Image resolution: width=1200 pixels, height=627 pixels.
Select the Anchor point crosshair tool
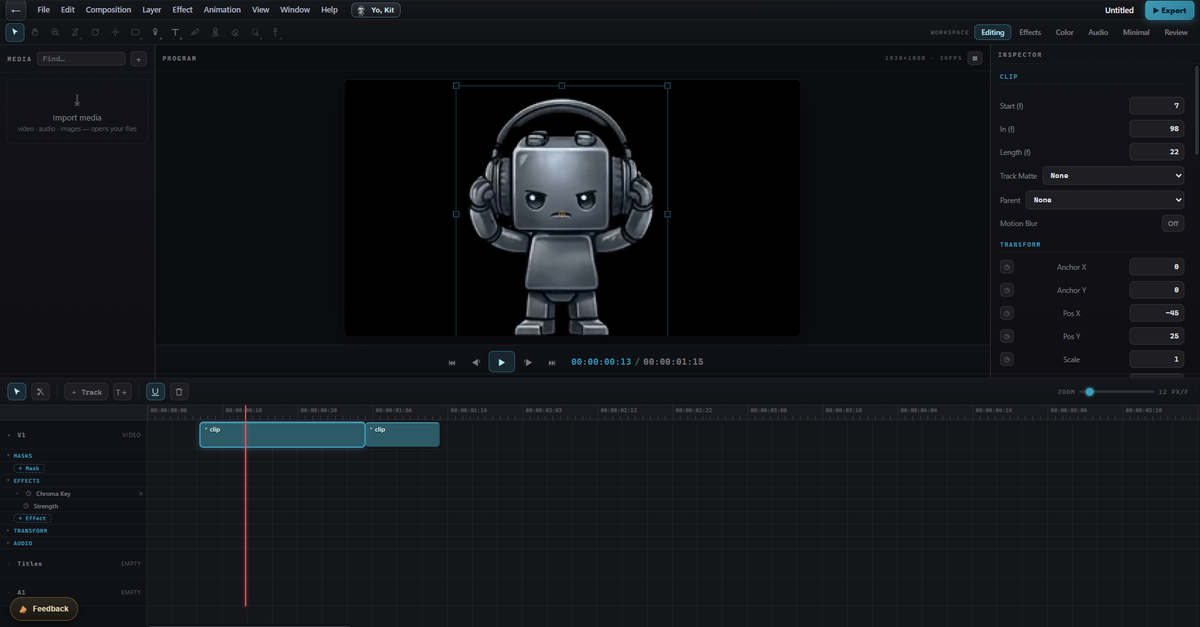pyautogui.click(x=115, y=32)
